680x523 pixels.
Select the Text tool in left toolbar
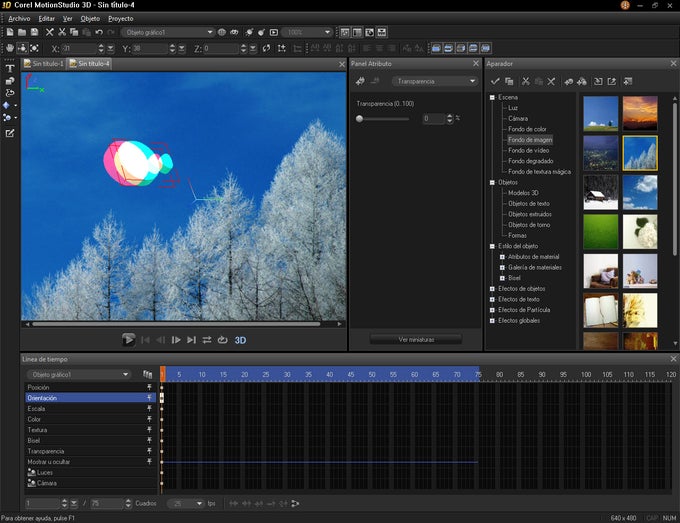tap(10, 68)
